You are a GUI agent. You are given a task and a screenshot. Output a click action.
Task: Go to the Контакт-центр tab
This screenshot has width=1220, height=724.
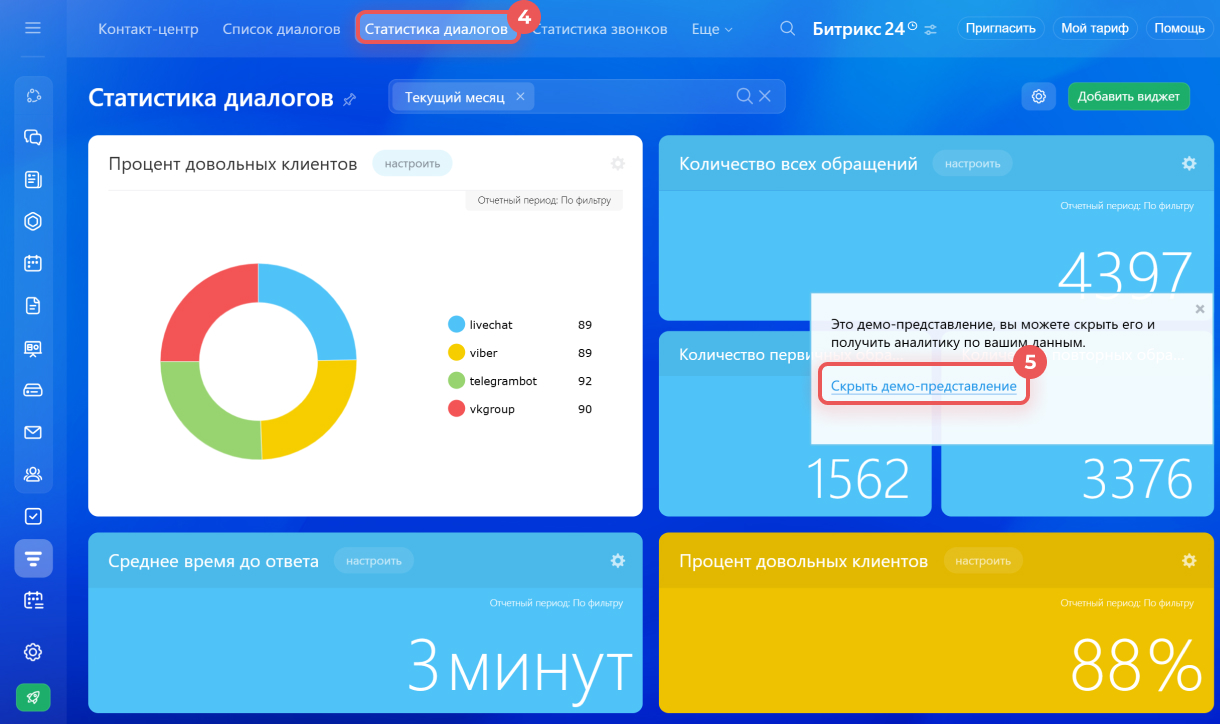pyautogui.click(x=148, y=29)
